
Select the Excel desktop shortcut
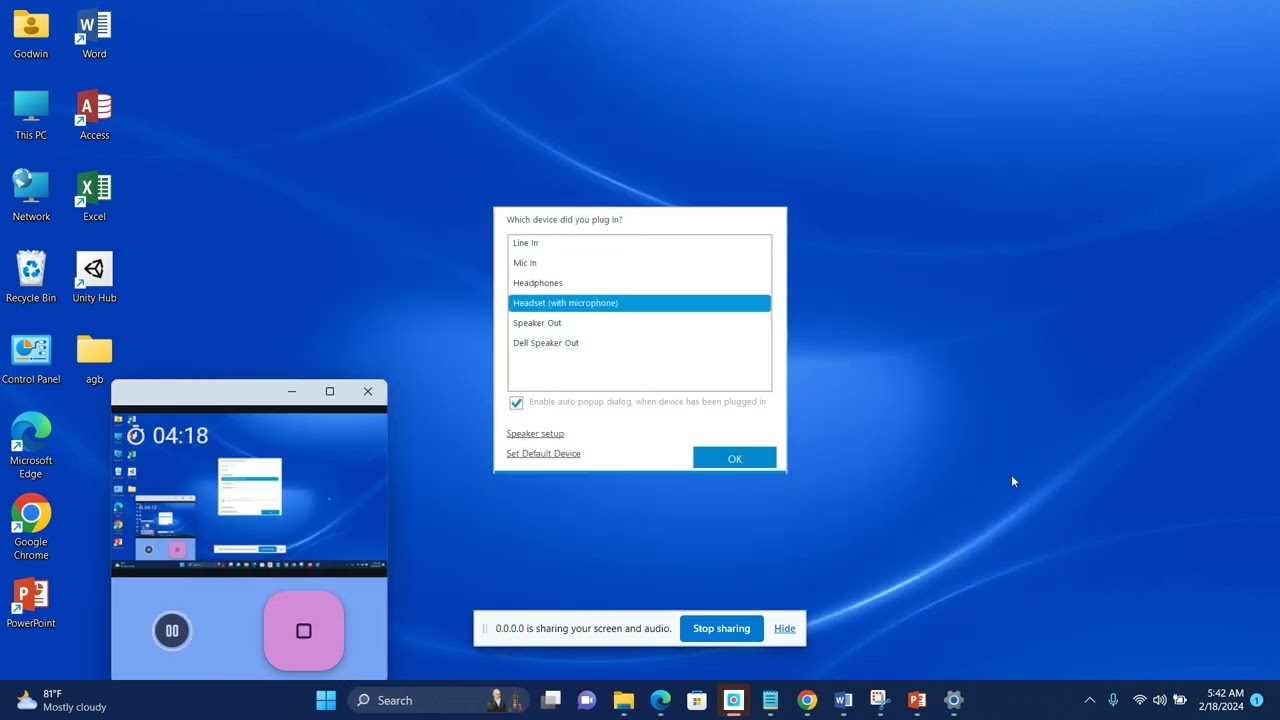94,196
